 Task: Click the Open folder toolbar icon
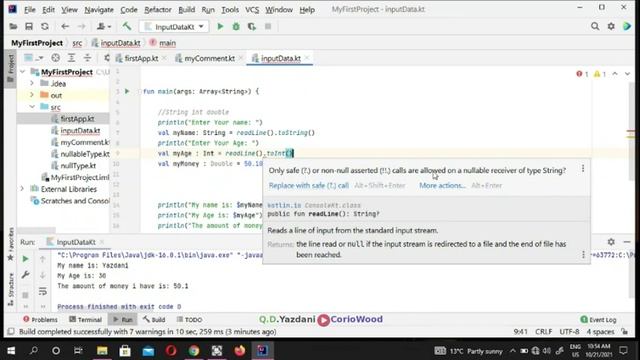tap(13, 27)
